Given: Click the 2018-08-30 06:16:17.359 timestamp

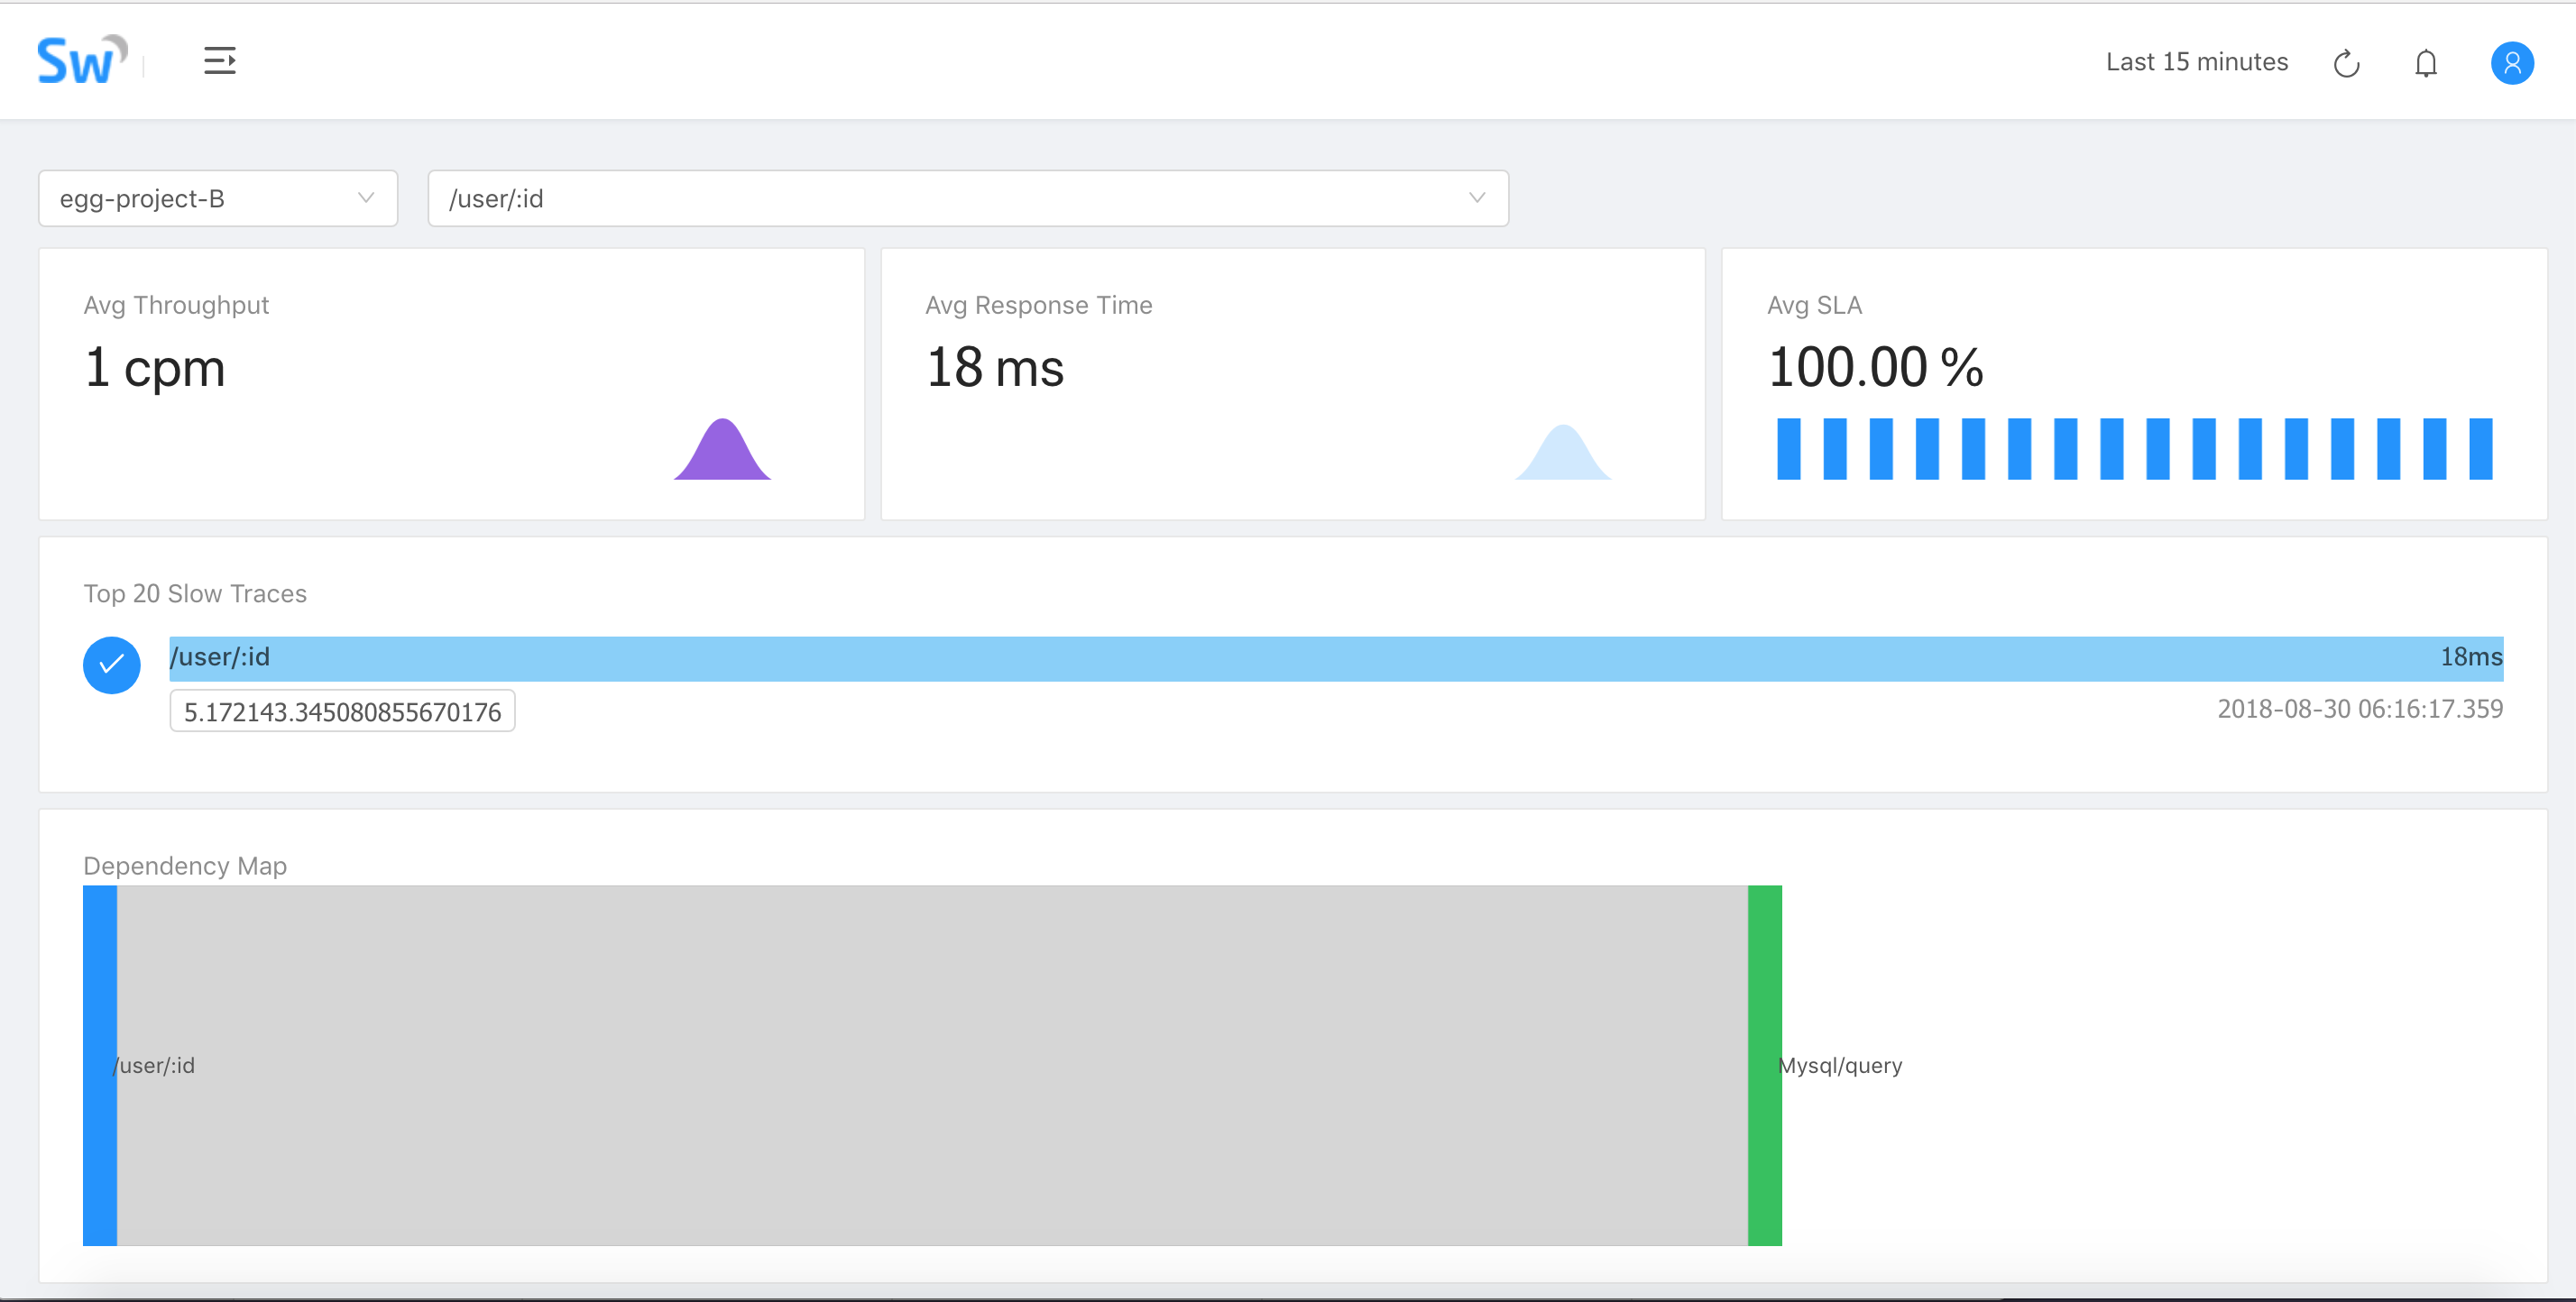Looking at the screenshot, I should click(x=2360, y=709).
